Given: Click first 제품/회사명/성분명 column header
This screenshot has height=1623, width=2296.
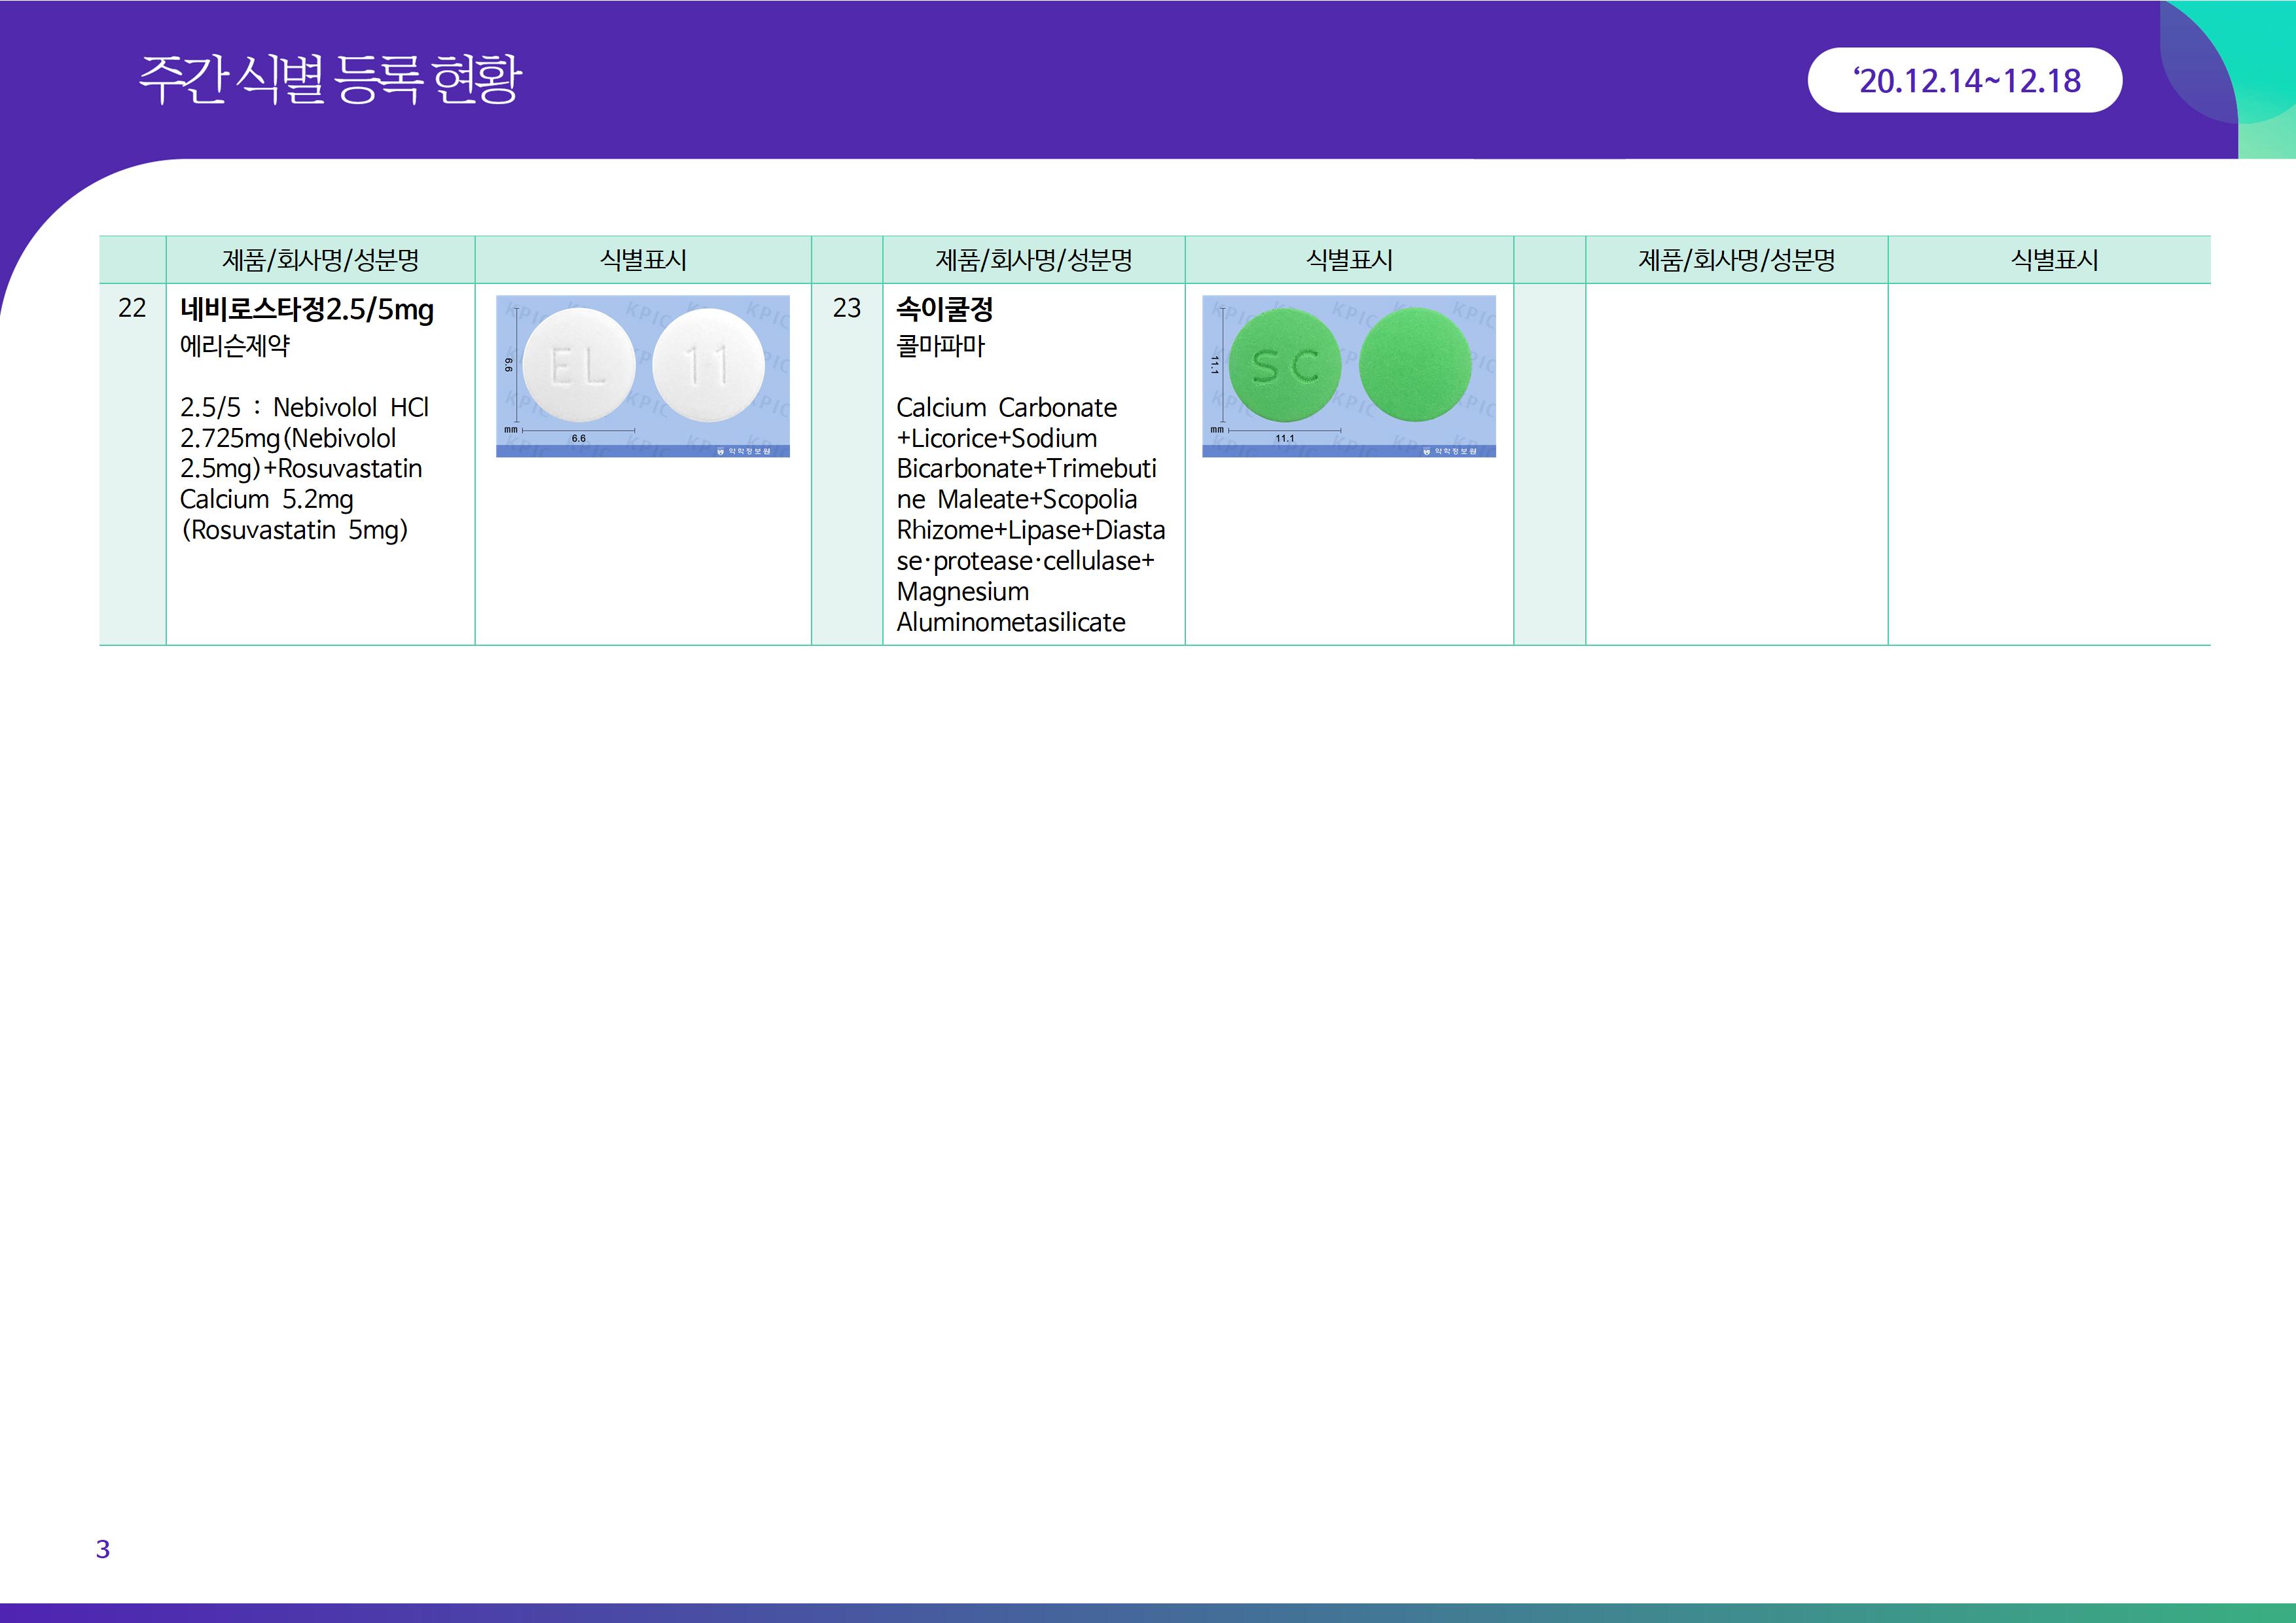Looking at the screenshot, I should coord(320,261).
